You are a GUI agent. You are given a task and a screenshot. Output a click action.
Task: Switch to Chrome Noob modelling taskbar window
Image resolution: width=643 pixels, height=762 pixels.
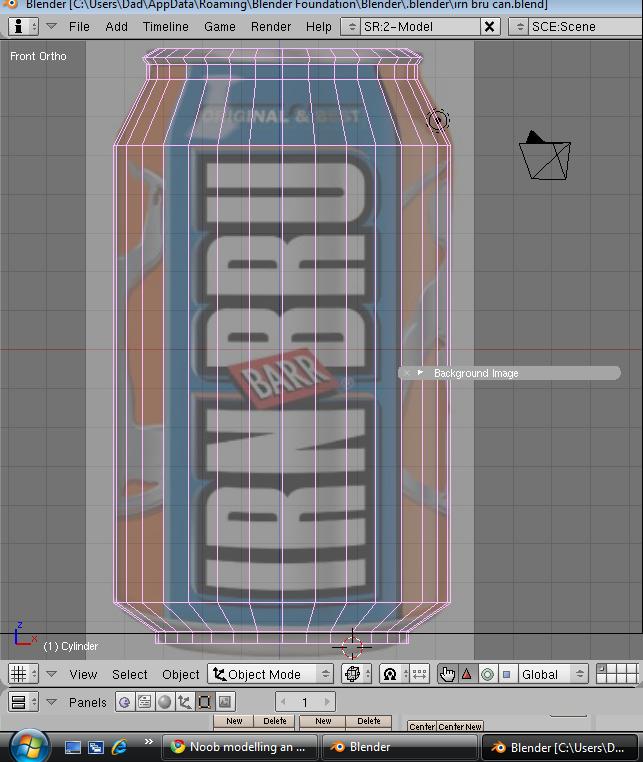239,747
